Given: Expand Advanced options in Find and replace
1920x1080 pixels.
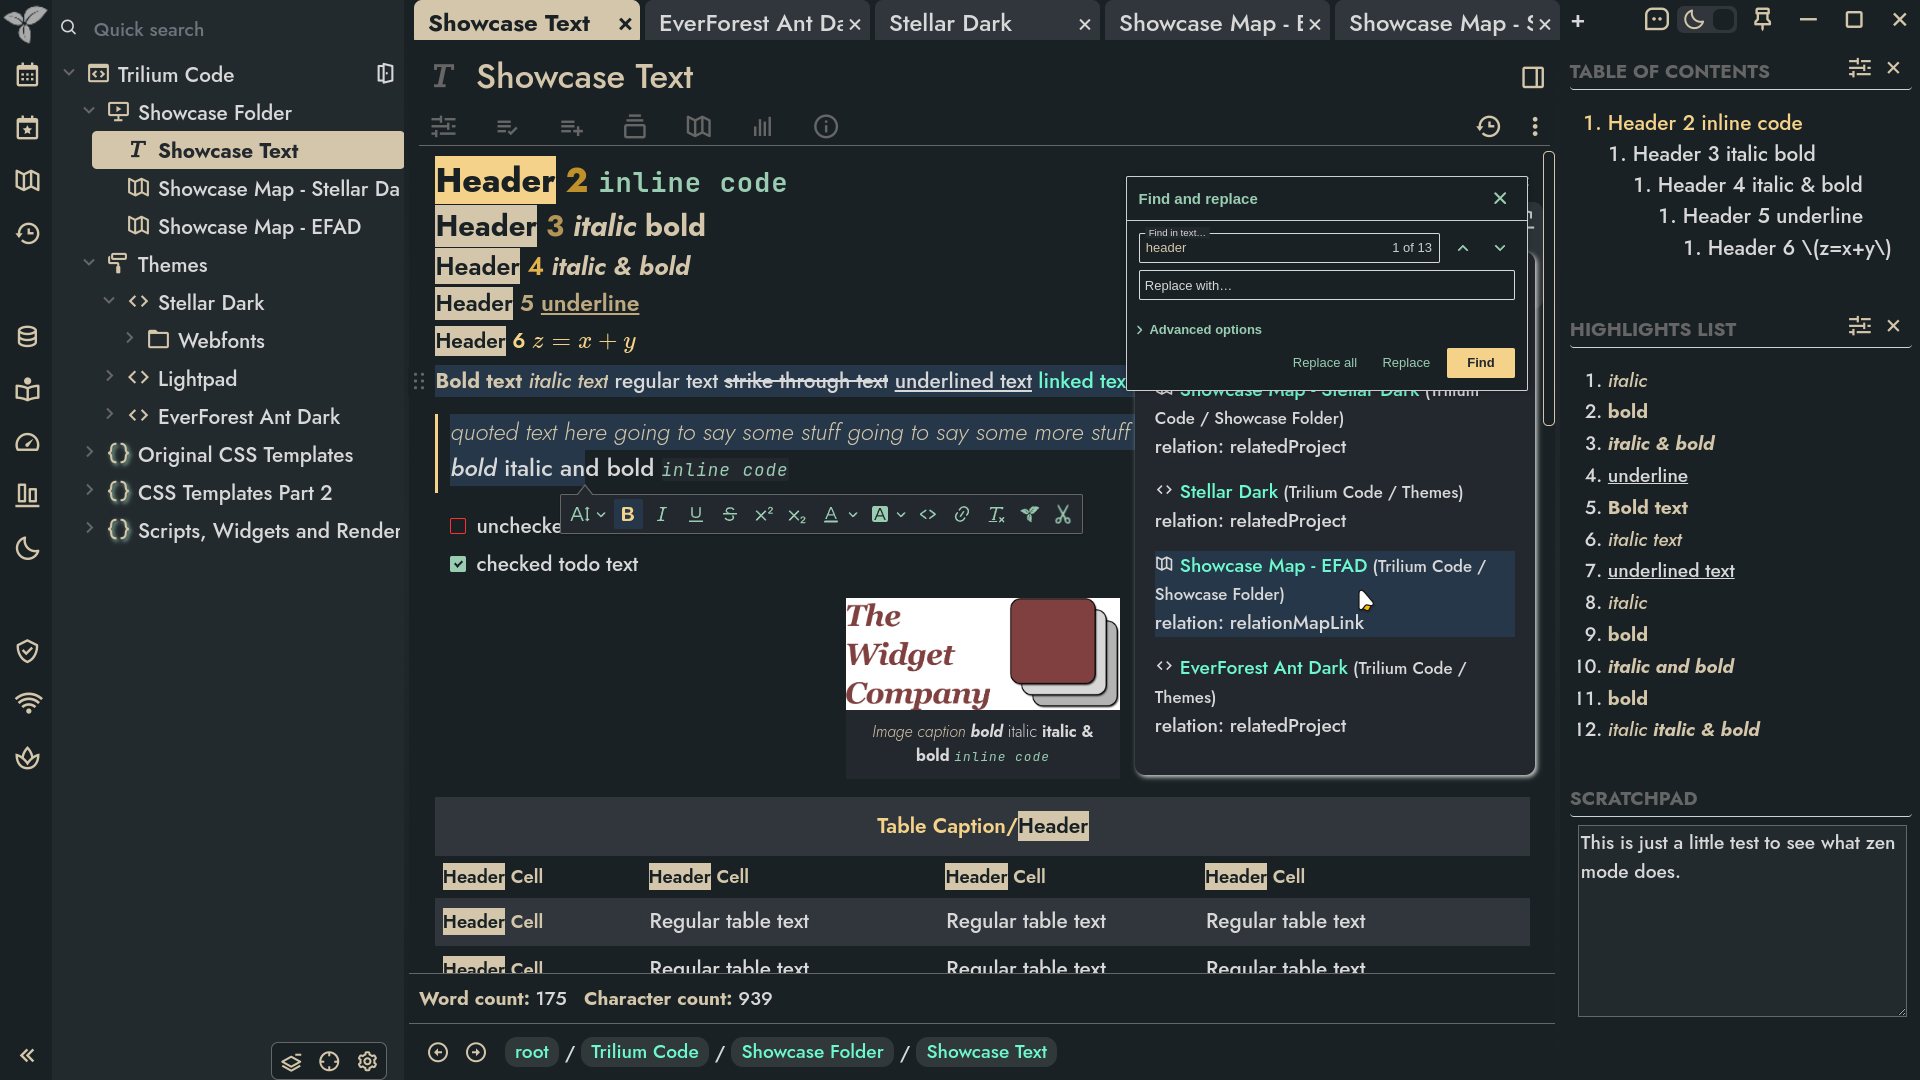Looking at the screenshot, I should 1199,330.
